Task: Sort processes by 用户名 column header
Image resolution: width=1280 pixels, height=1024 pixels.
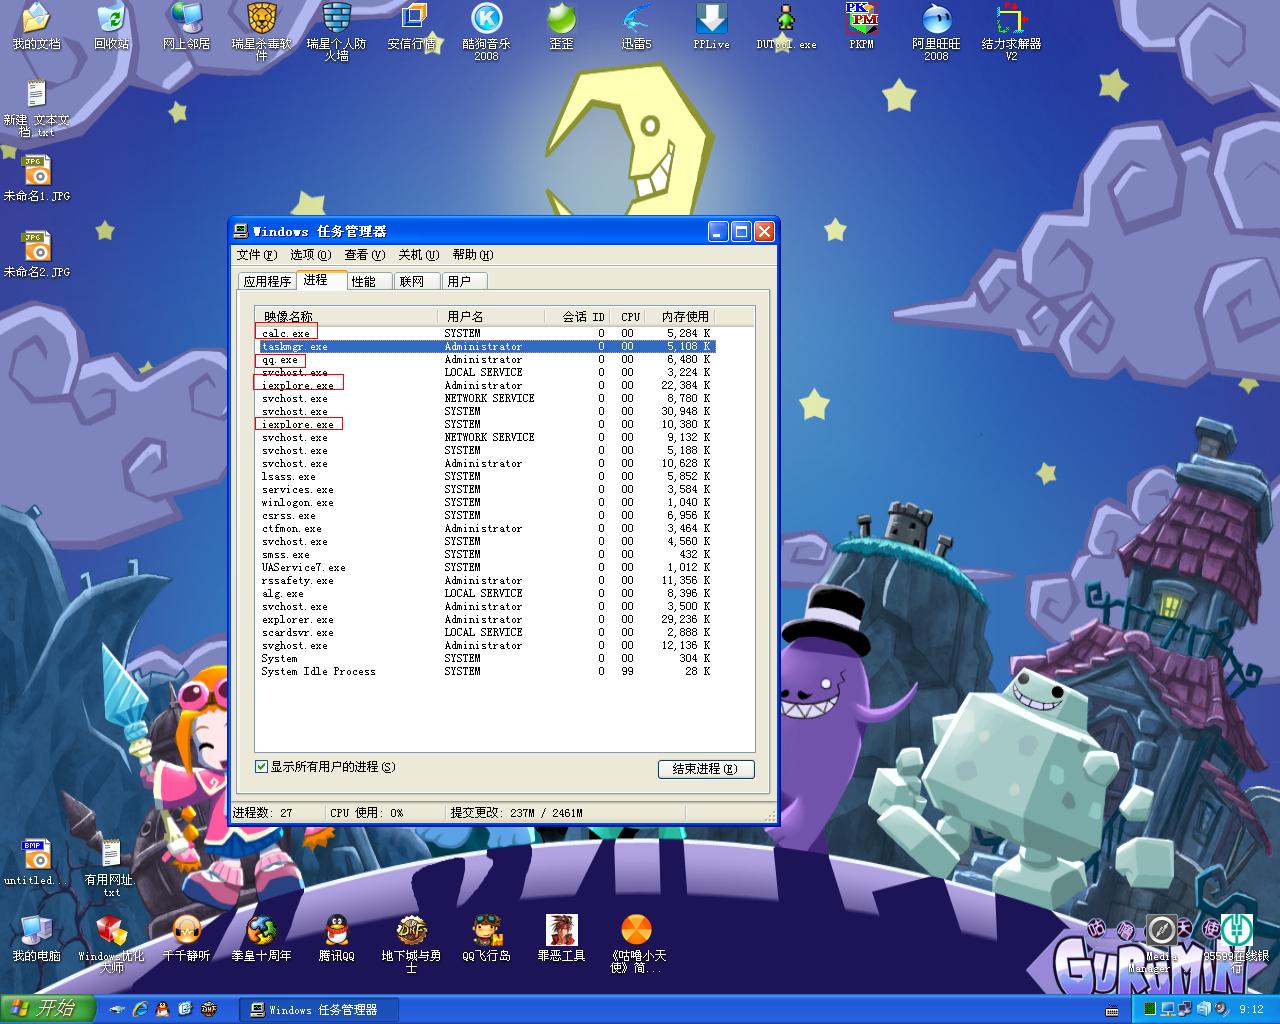Action: point(493,317)
